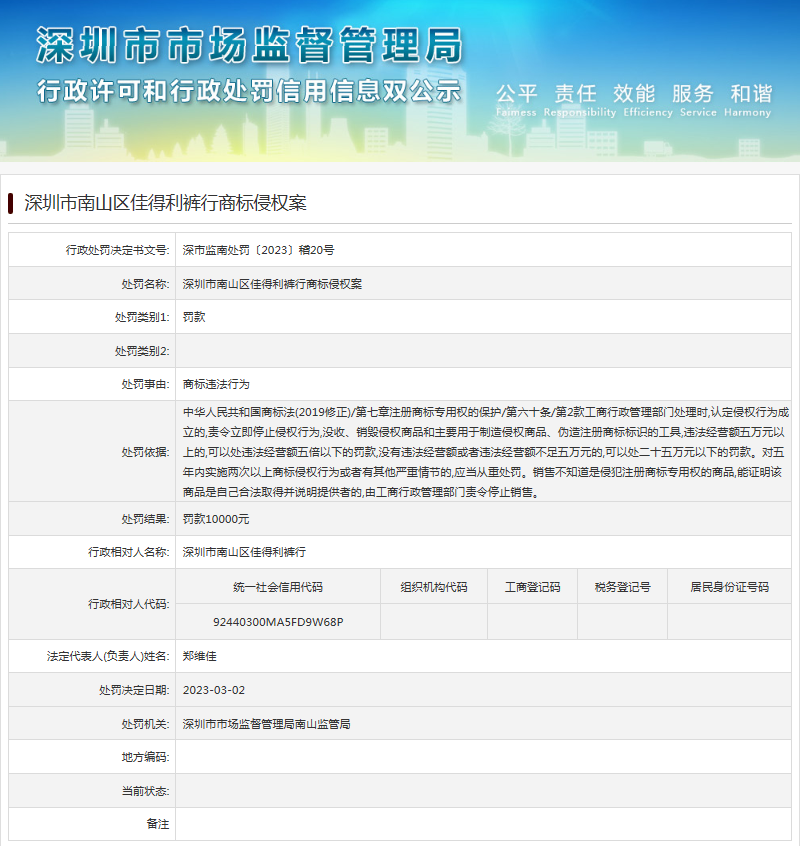
Task: Click the label 地方编码
Action: point(145,758)
